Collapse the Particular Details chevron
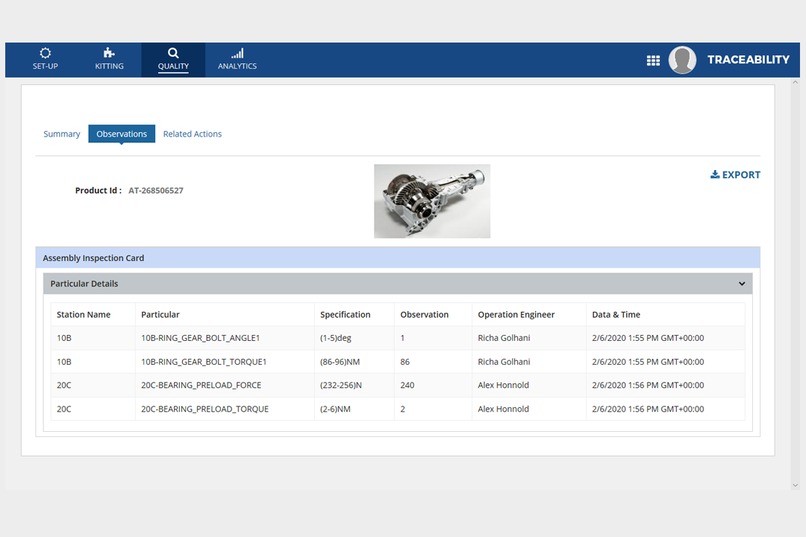The image size is (806, 537). (x=742, y=284)
